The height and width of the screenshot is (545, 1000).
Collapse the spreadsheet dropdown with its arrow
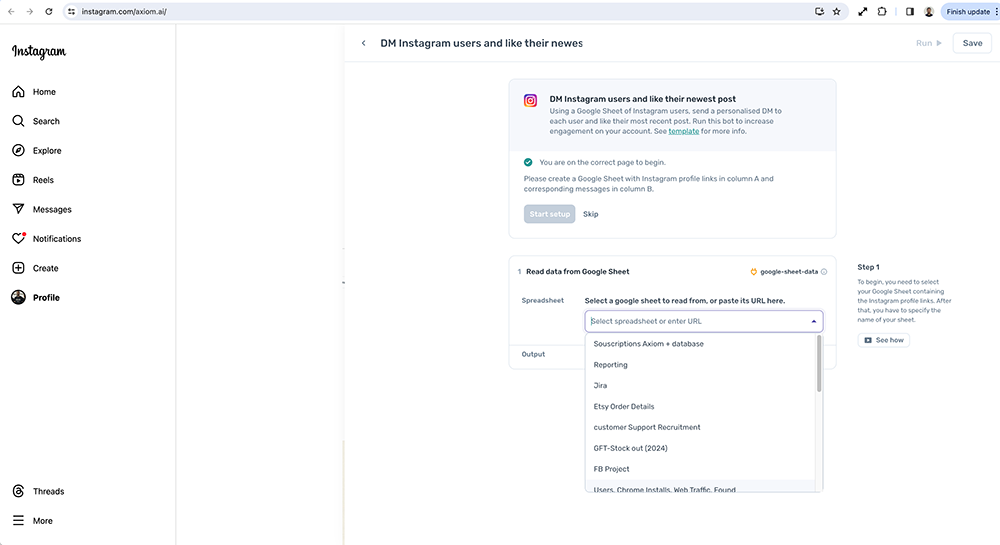814,321
